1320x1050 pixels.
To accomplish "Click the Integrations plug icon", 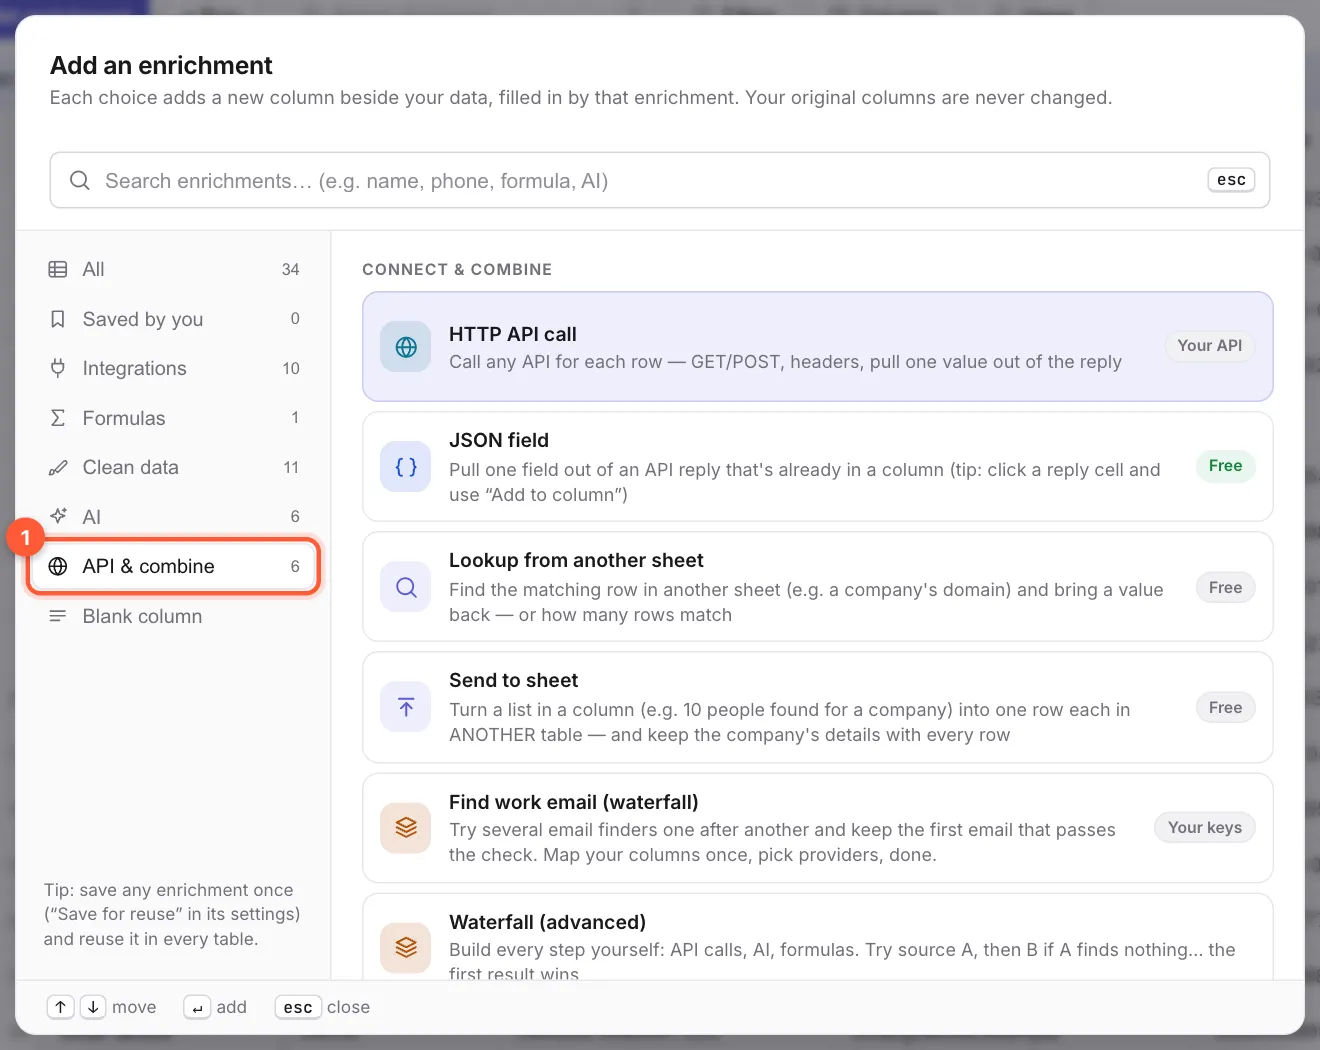I will pyautogui.click(x=58, y=368).
